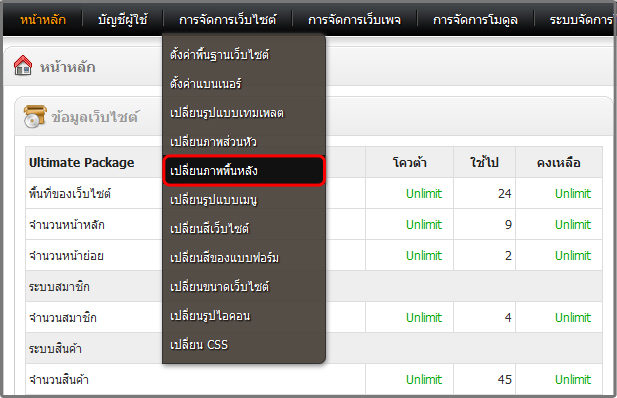Open the หน้าหลัก menu in top bar
Screen dimensions: 617x398
click(43, 20)
